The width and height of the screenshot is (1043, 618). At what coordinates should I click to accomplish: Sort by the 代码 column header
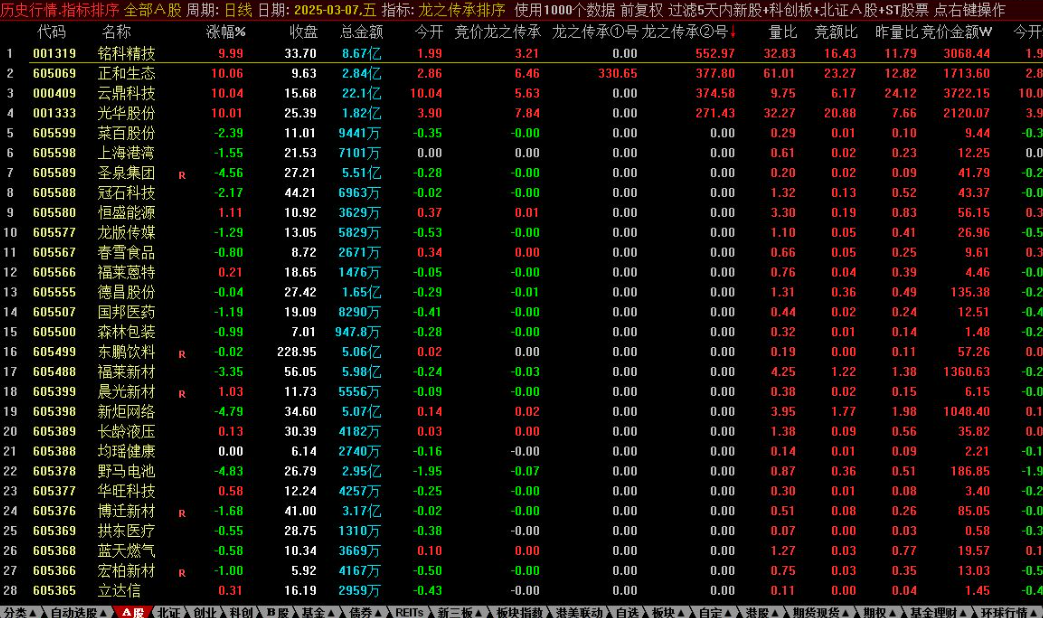coord(51,32)
